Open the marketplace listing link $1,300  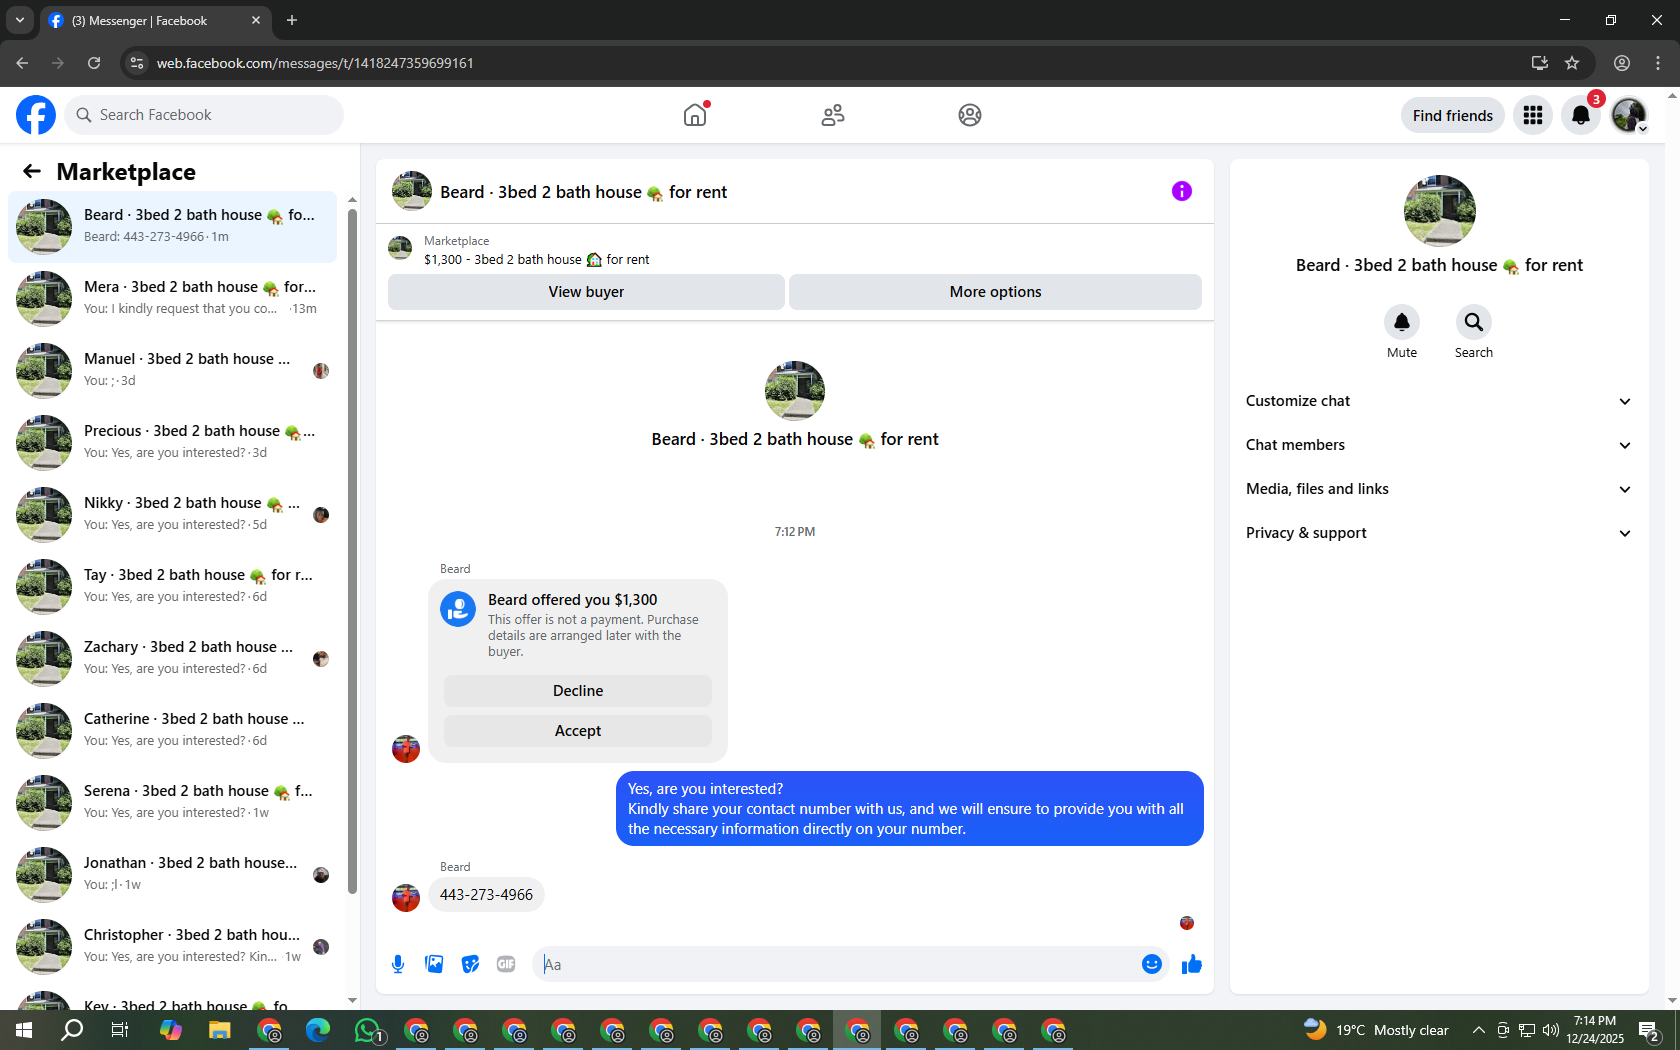(536, 259)
